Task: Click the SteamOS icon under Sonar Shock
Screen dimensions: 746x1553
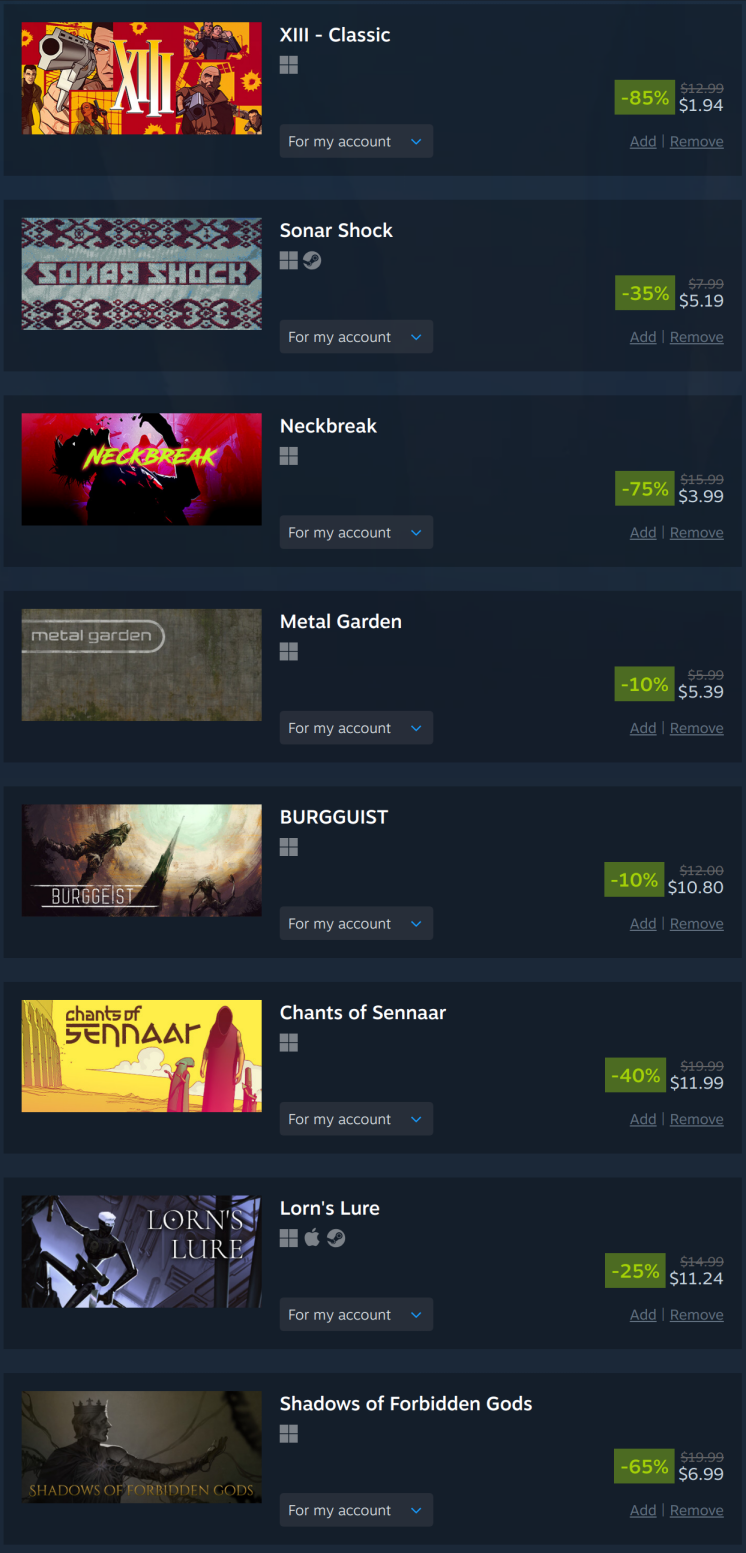Action: (312, 261)
